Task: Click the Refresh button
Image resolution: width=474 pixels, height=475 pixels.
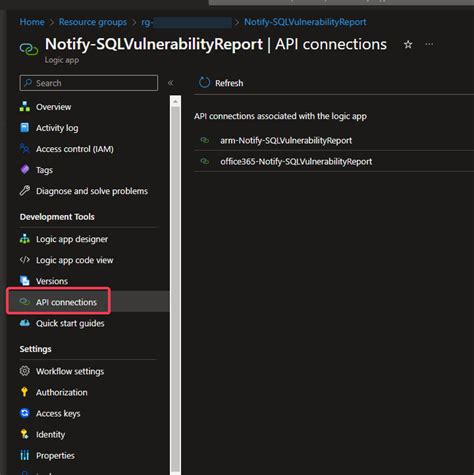Action: (221, 83)
